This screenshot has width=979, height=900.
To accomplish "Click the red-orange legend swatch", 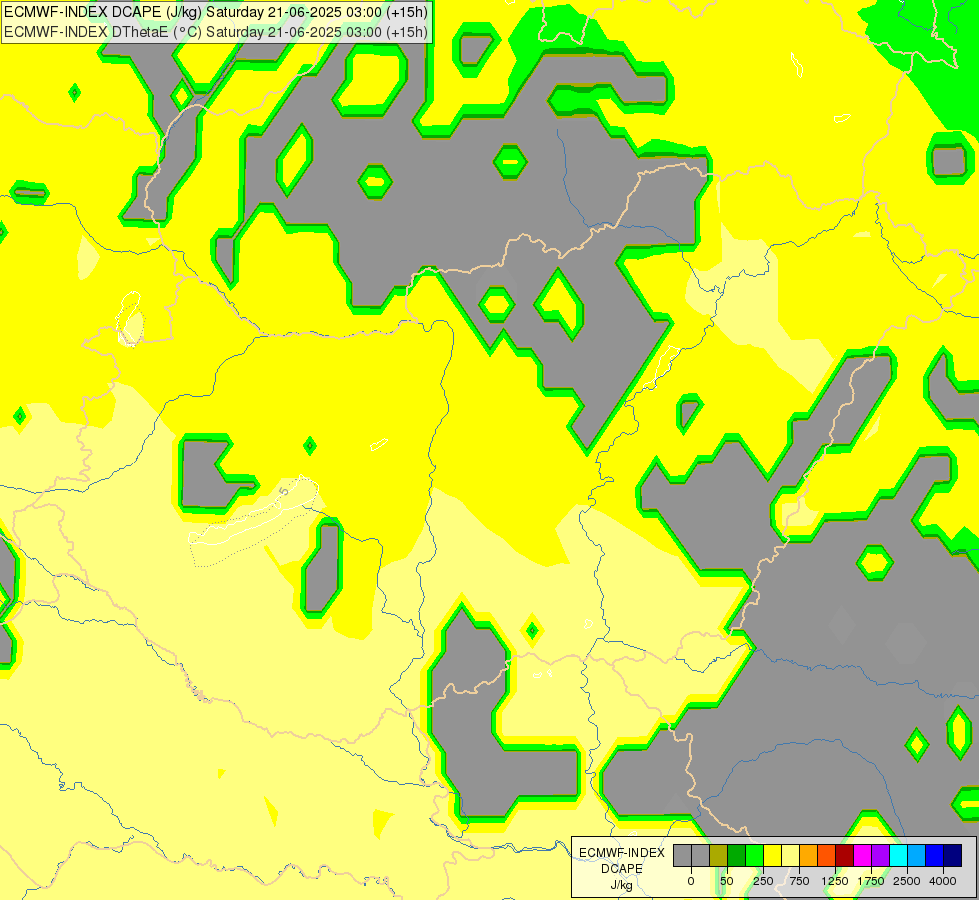I will coord(827,855).
